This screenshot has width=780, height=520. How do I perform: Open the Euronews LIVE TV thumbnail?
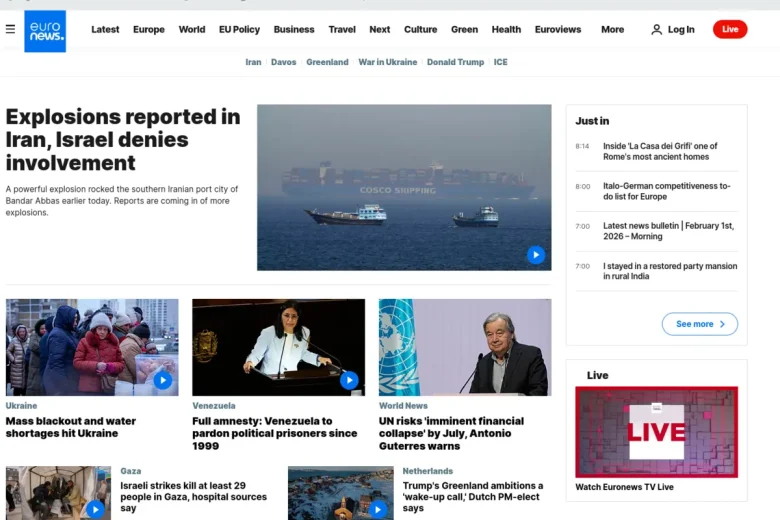(x=657, y=432)
